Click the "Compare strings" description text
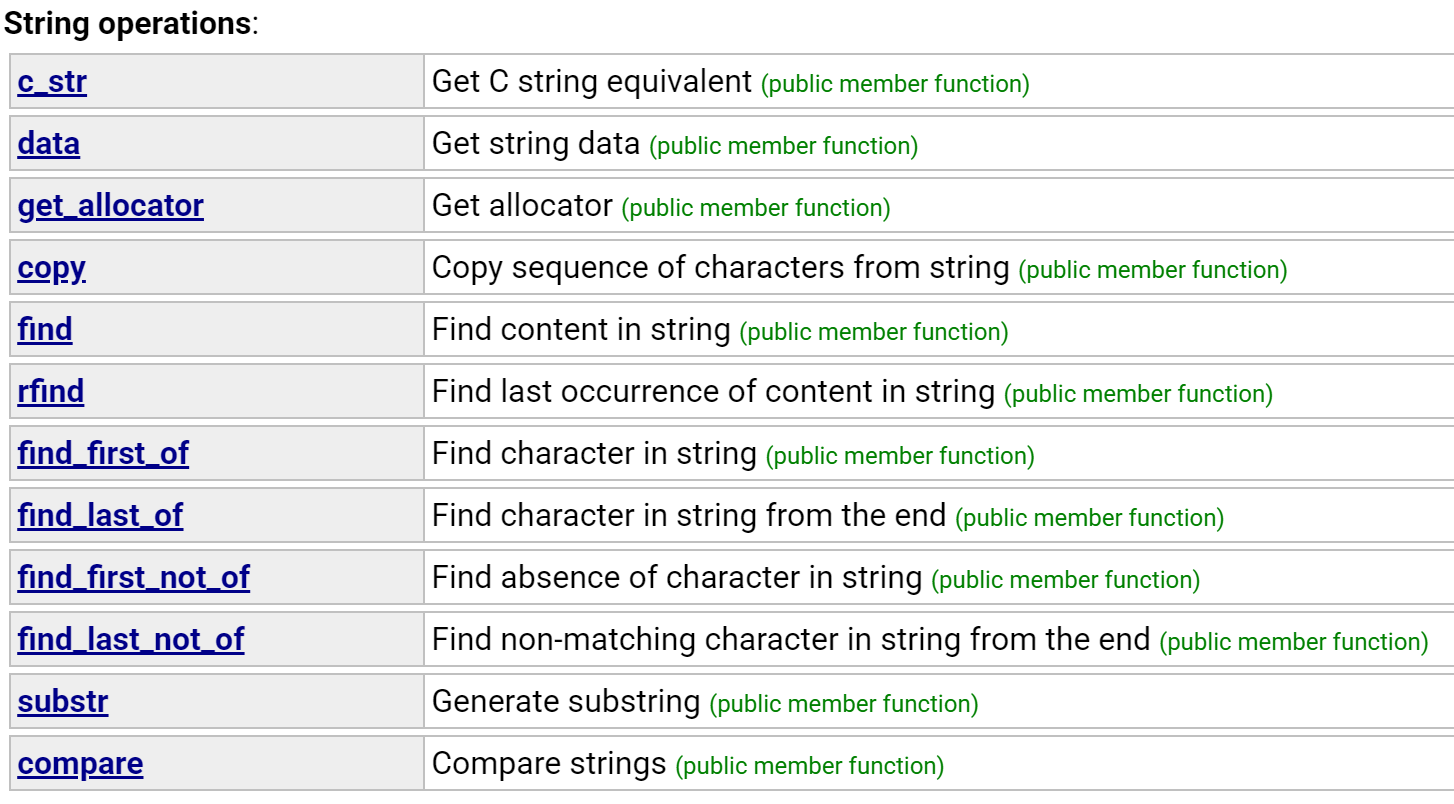Screen dimensions: 1454x804 pyautogui.click(x=549, y=764)
